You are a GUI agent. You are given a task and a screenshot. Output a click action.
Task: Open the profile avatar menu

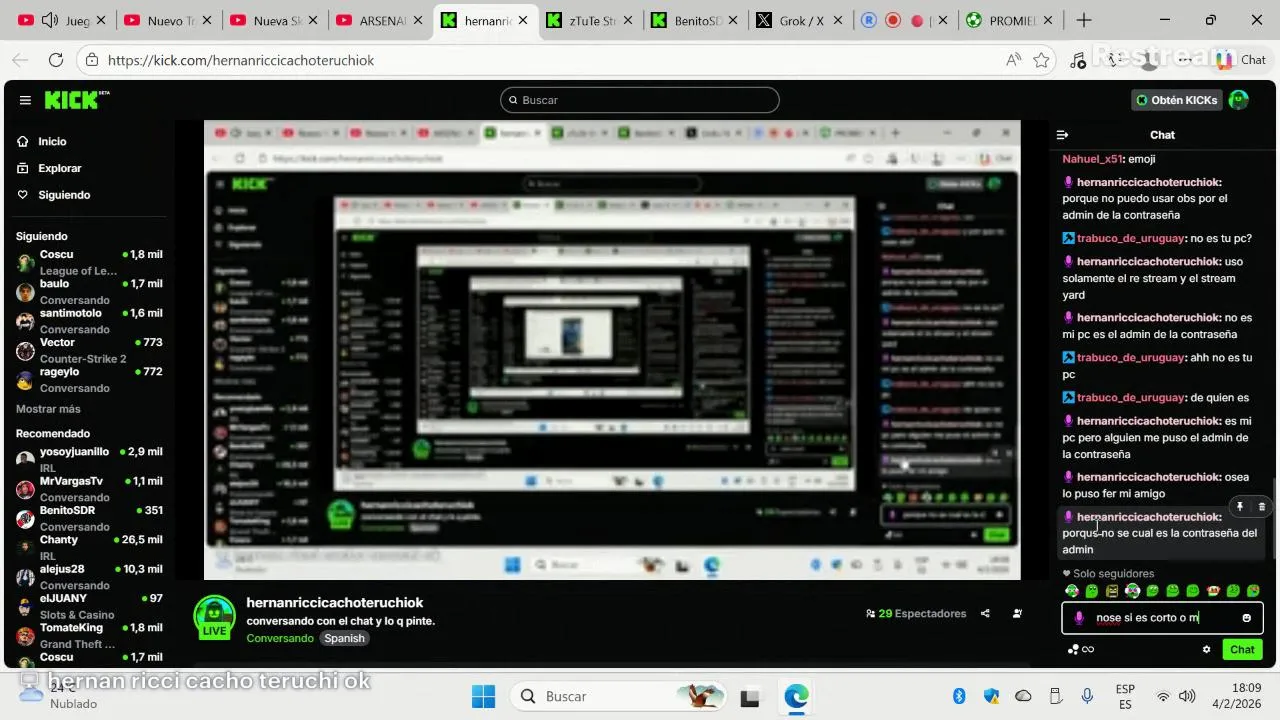(x=1239, y=100)
